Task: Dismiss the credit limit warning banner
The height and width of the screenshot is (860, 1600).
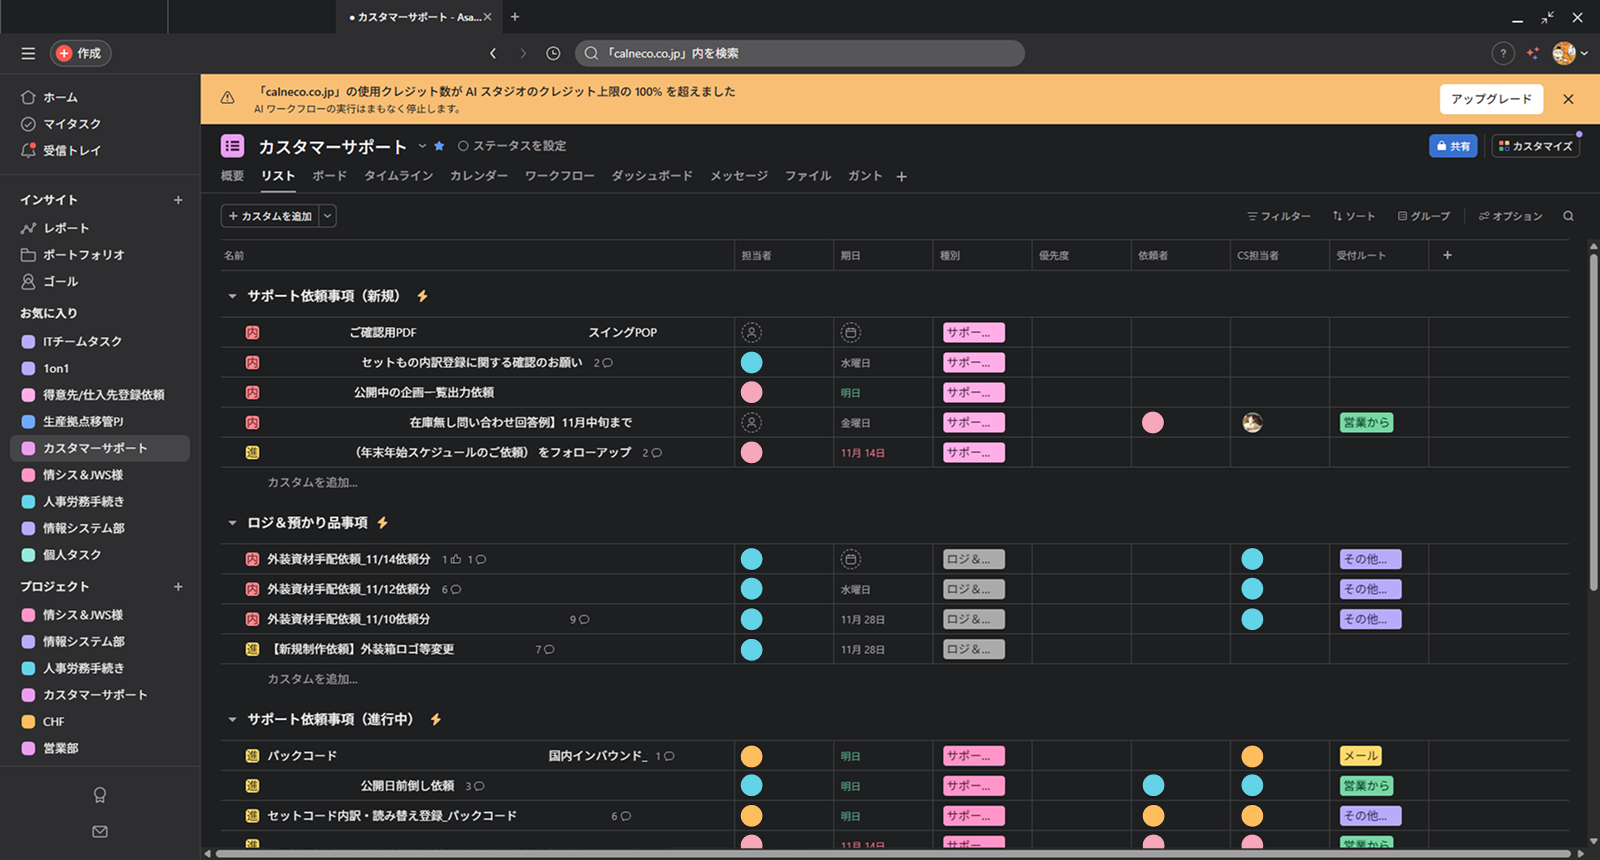Action: pos(1568,99)
